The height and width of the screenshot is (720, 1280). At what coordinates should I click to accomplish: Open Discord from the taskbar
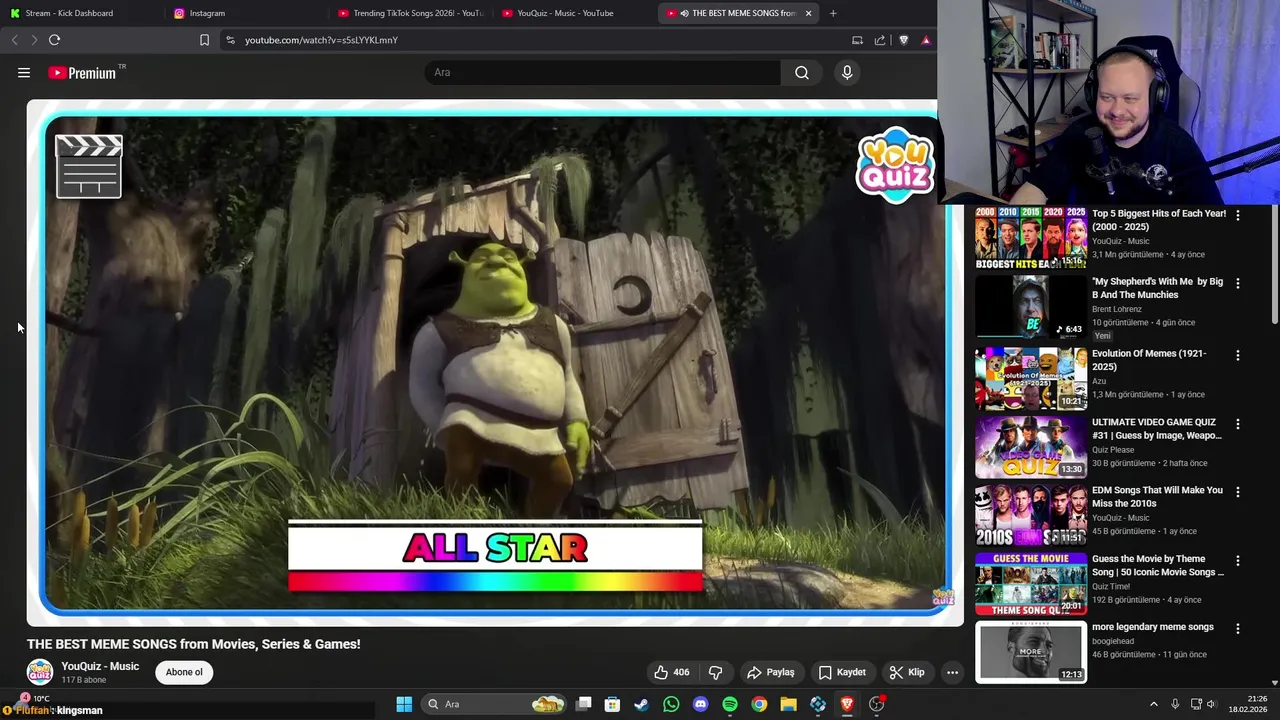700,704
